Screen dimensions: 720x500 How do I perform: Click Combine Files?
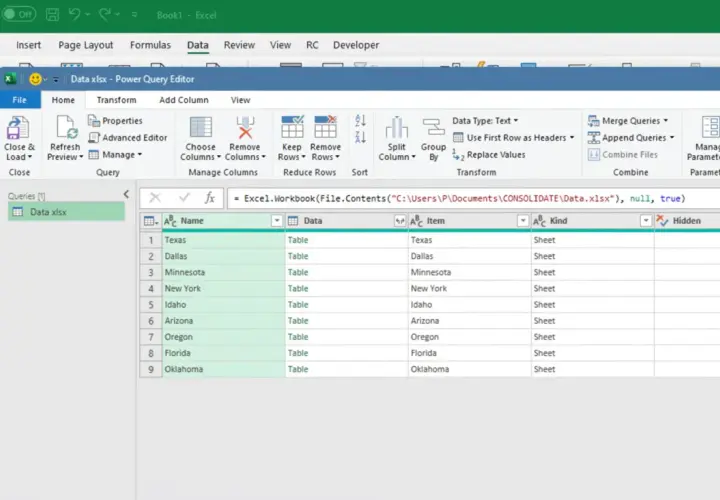coord(623,155)
